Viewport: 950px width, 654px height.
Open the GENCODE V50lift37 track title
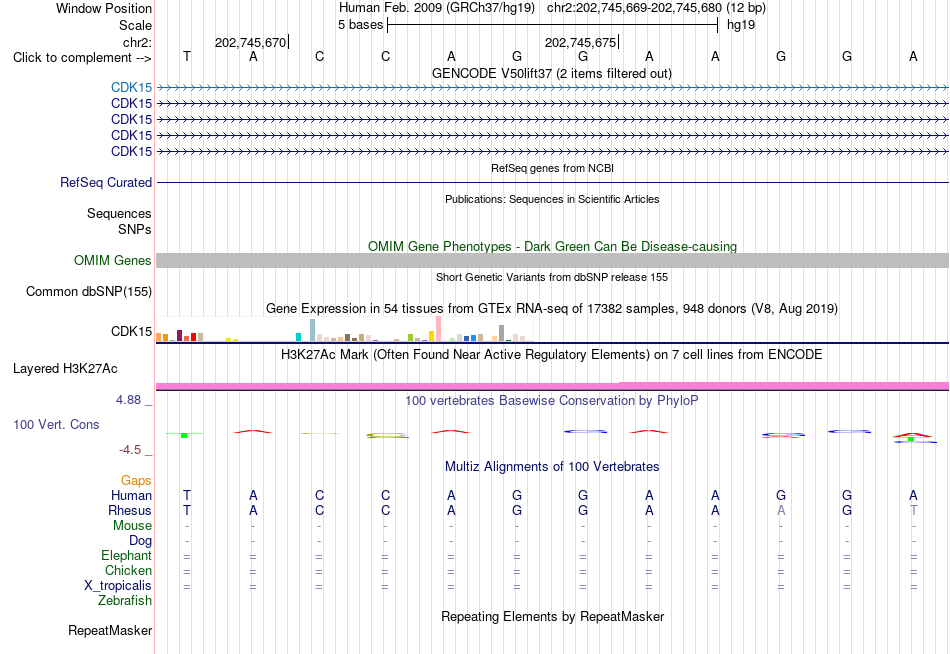point(551,73)
